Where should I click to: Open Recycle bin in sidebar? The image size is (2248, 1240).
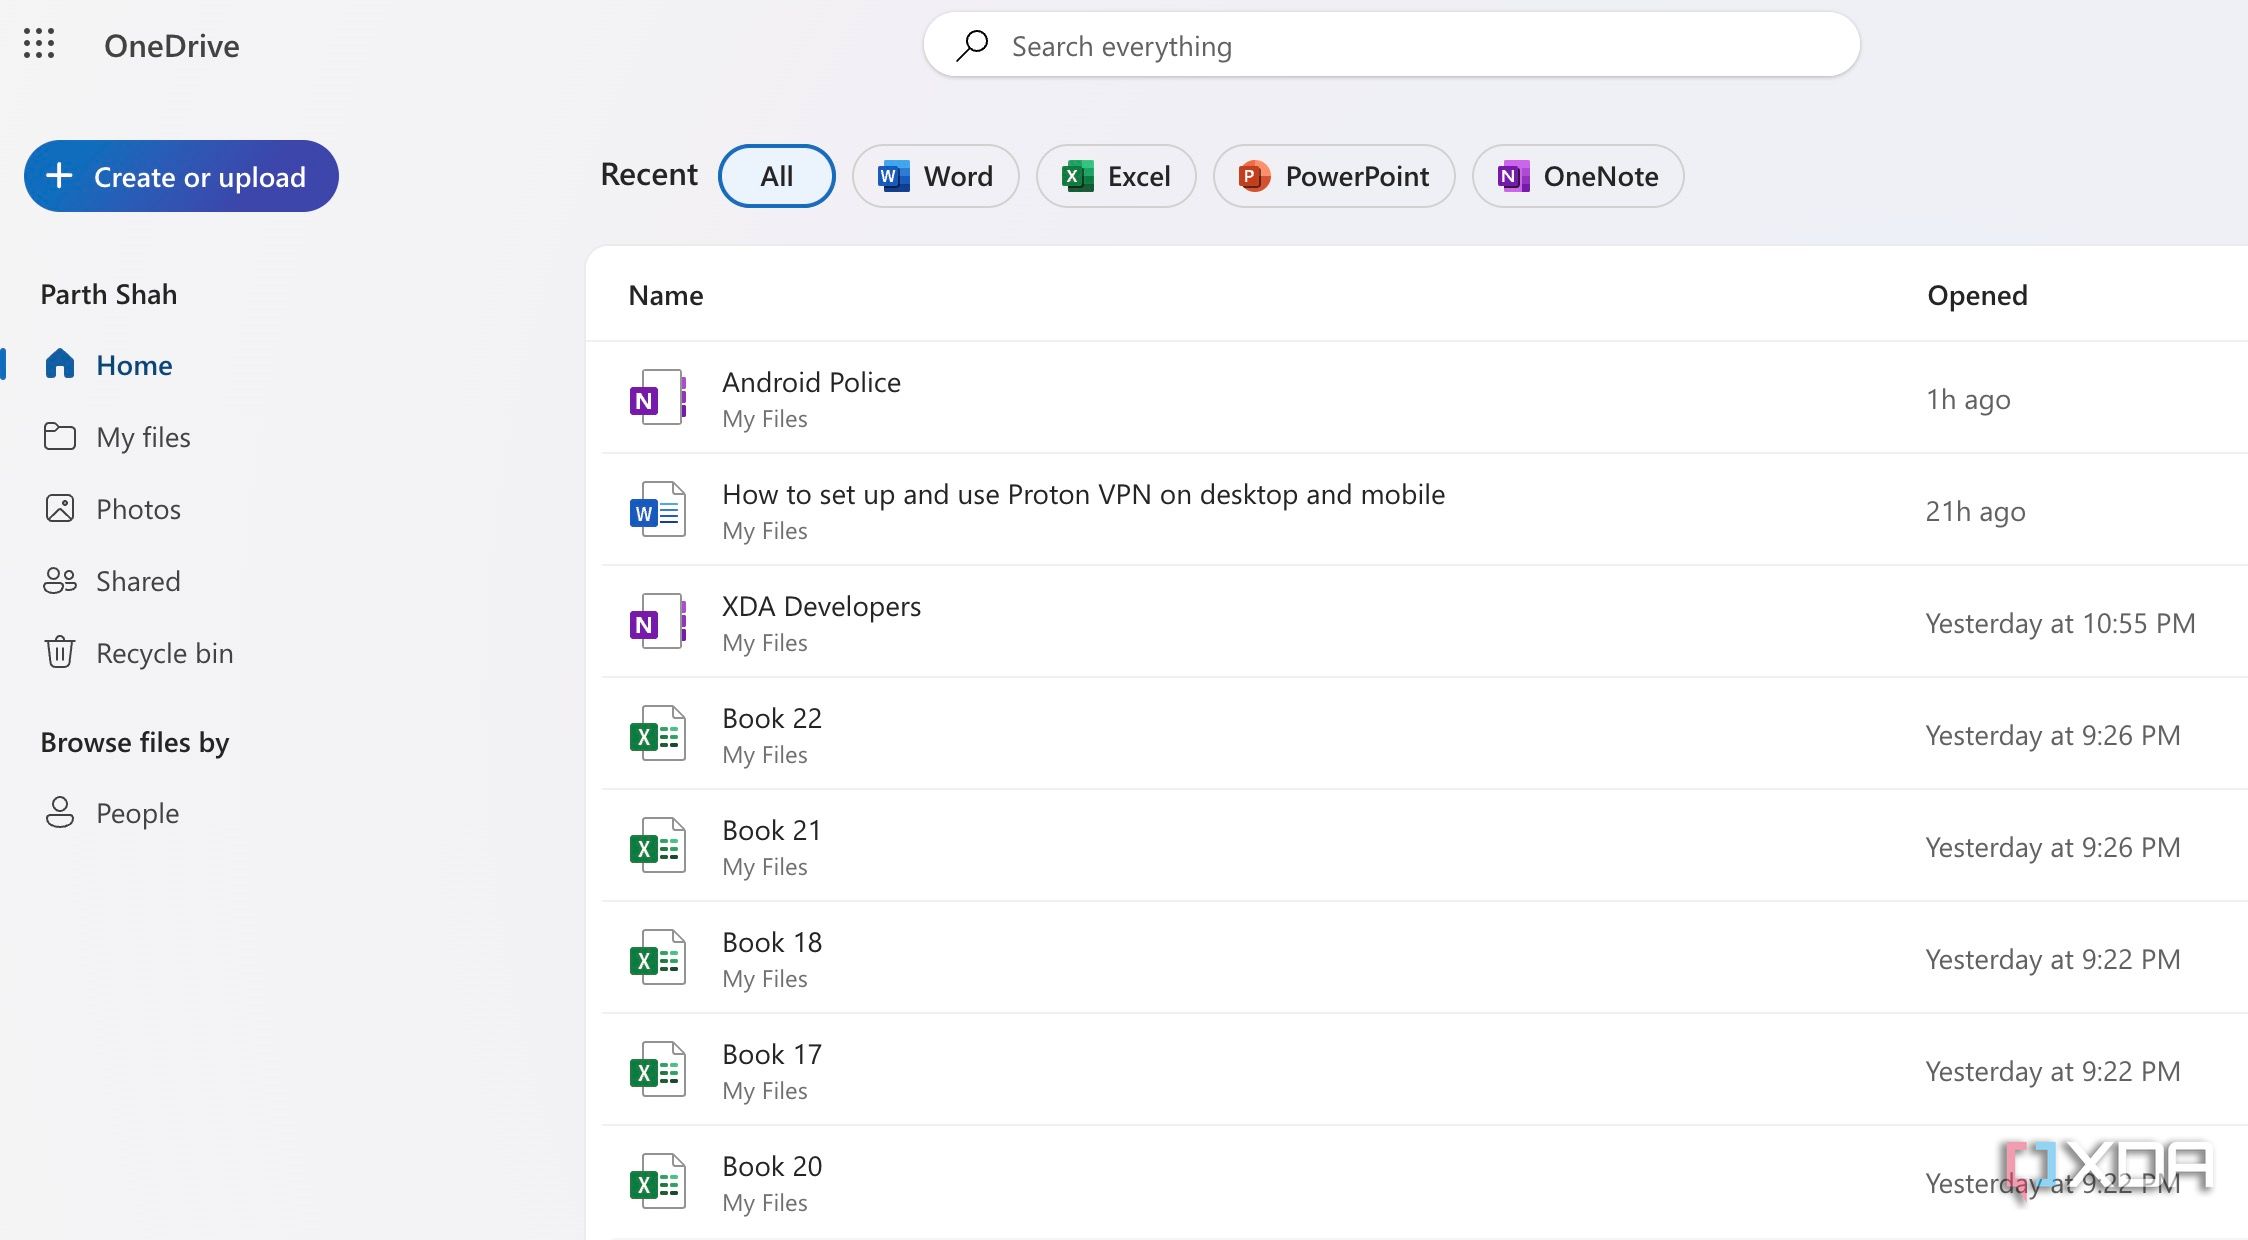164,653
